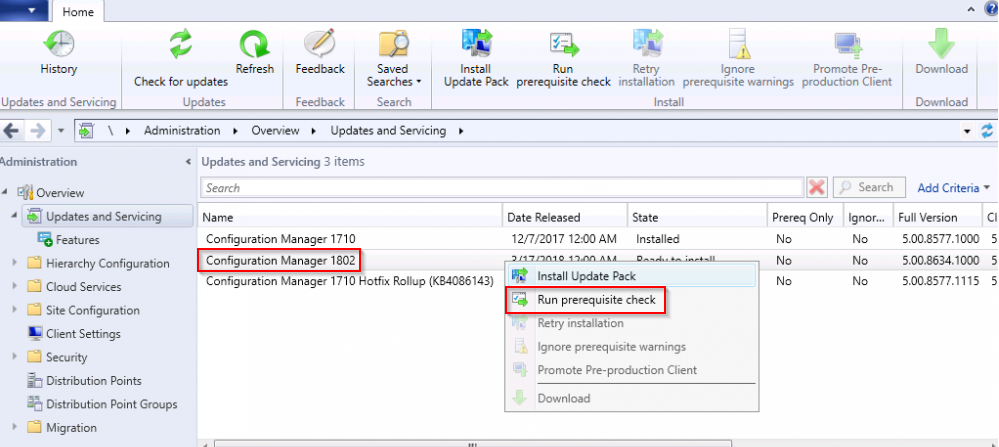The image size is (999, 447).
Task: Open the Feedback ribbon button
Action: point(320,52)
